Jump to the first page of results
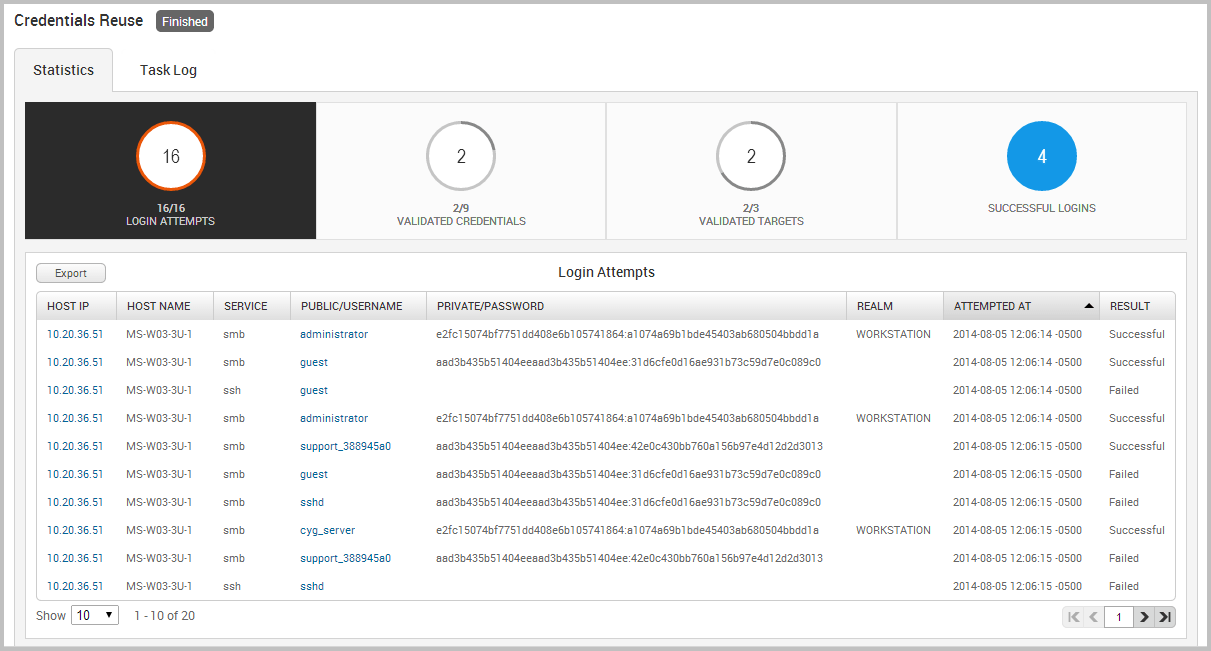1211x651 pixels. pyautogui.click(x=1073, y=617)
